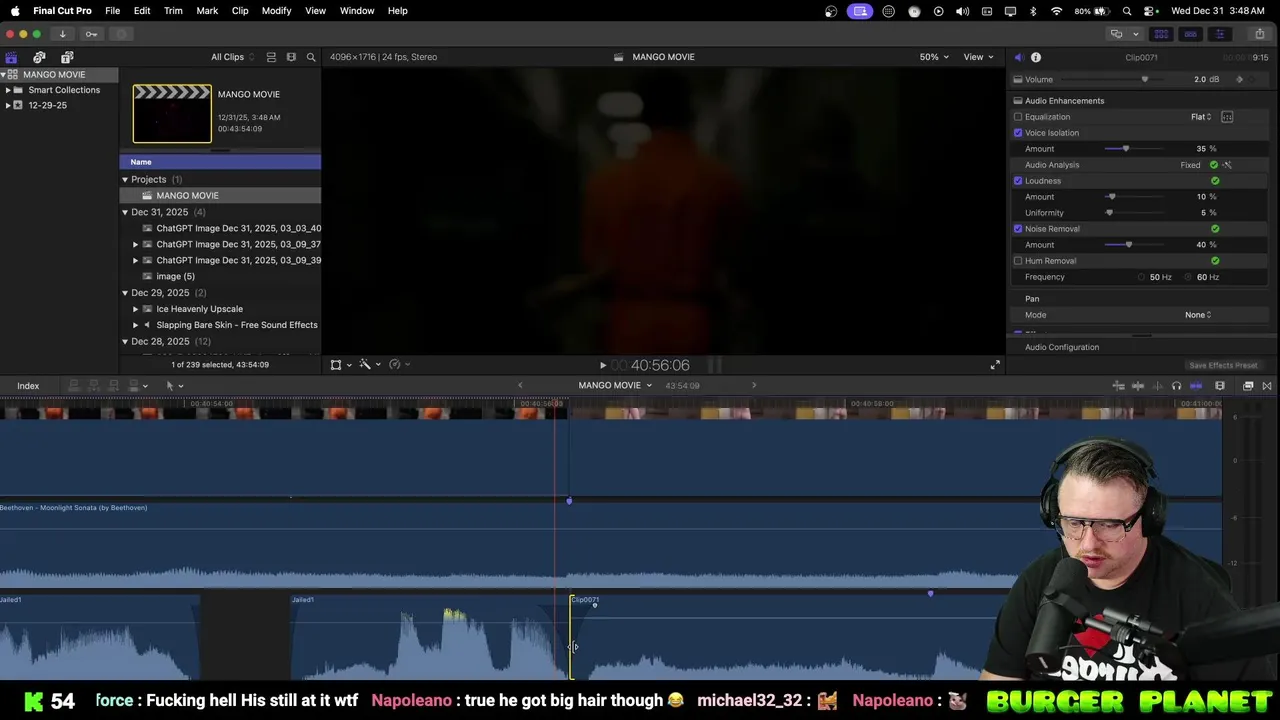This screenshot has width=1280, height=720.
Task: Open the Trim menu
Action: pyautogui.click(x=173, y=11)
